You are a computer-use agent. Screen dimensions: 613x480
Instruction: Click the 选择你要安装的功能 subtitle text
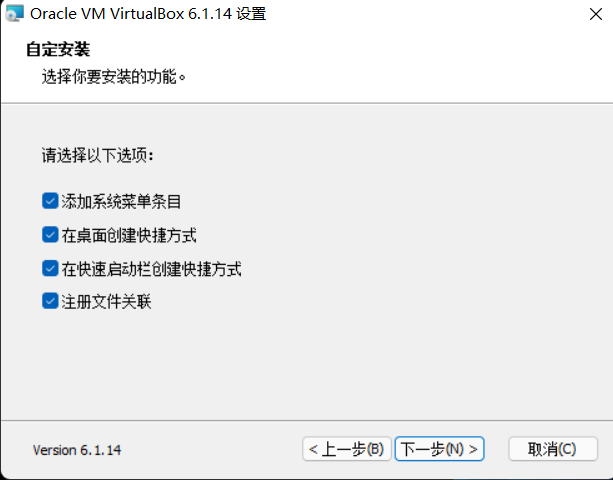coord(113,77)
